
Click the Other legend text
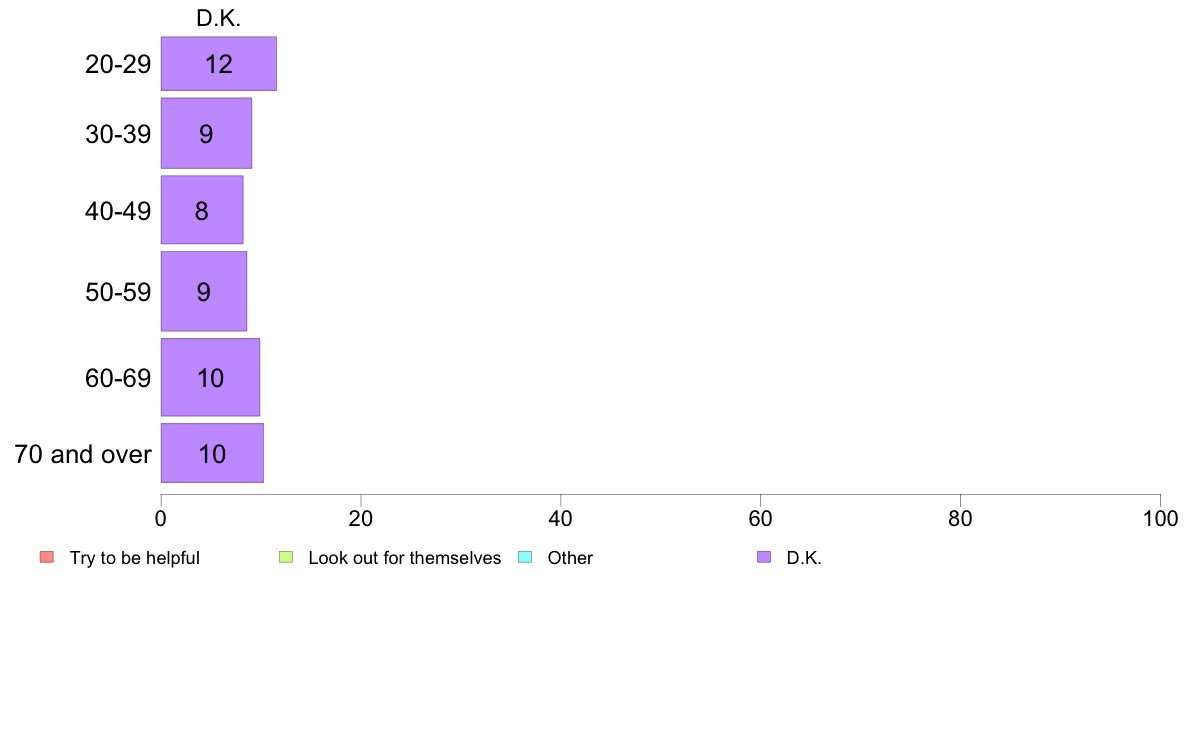pyautogui.click(x=570, y=558)
